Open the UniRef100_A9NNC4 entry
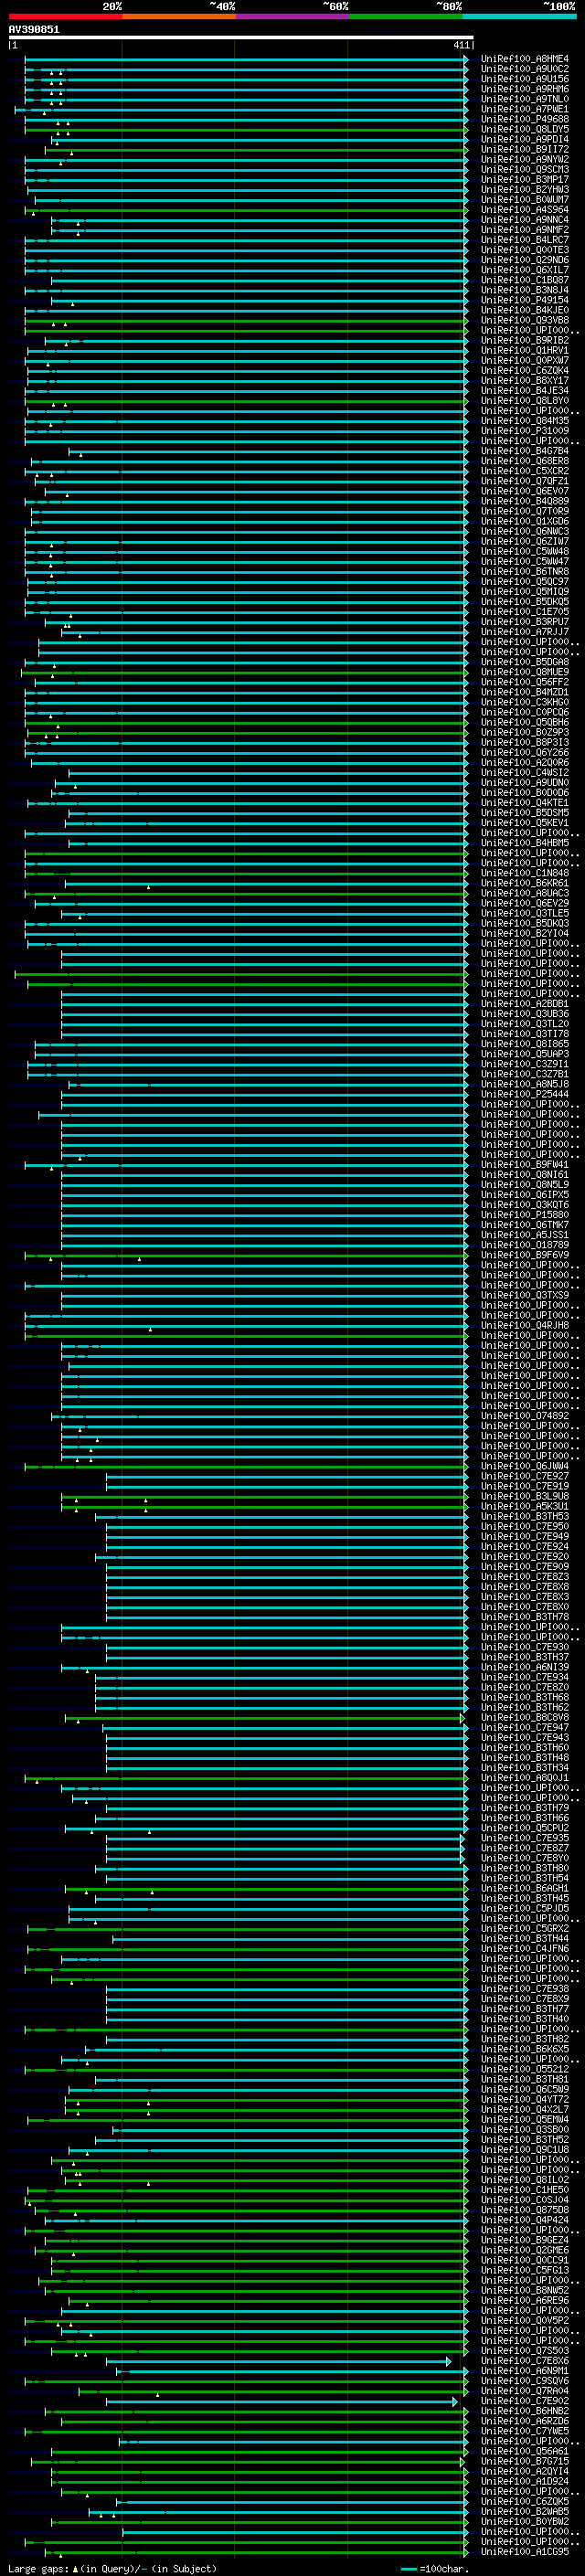585x2576 pixels. coord(524,220)
